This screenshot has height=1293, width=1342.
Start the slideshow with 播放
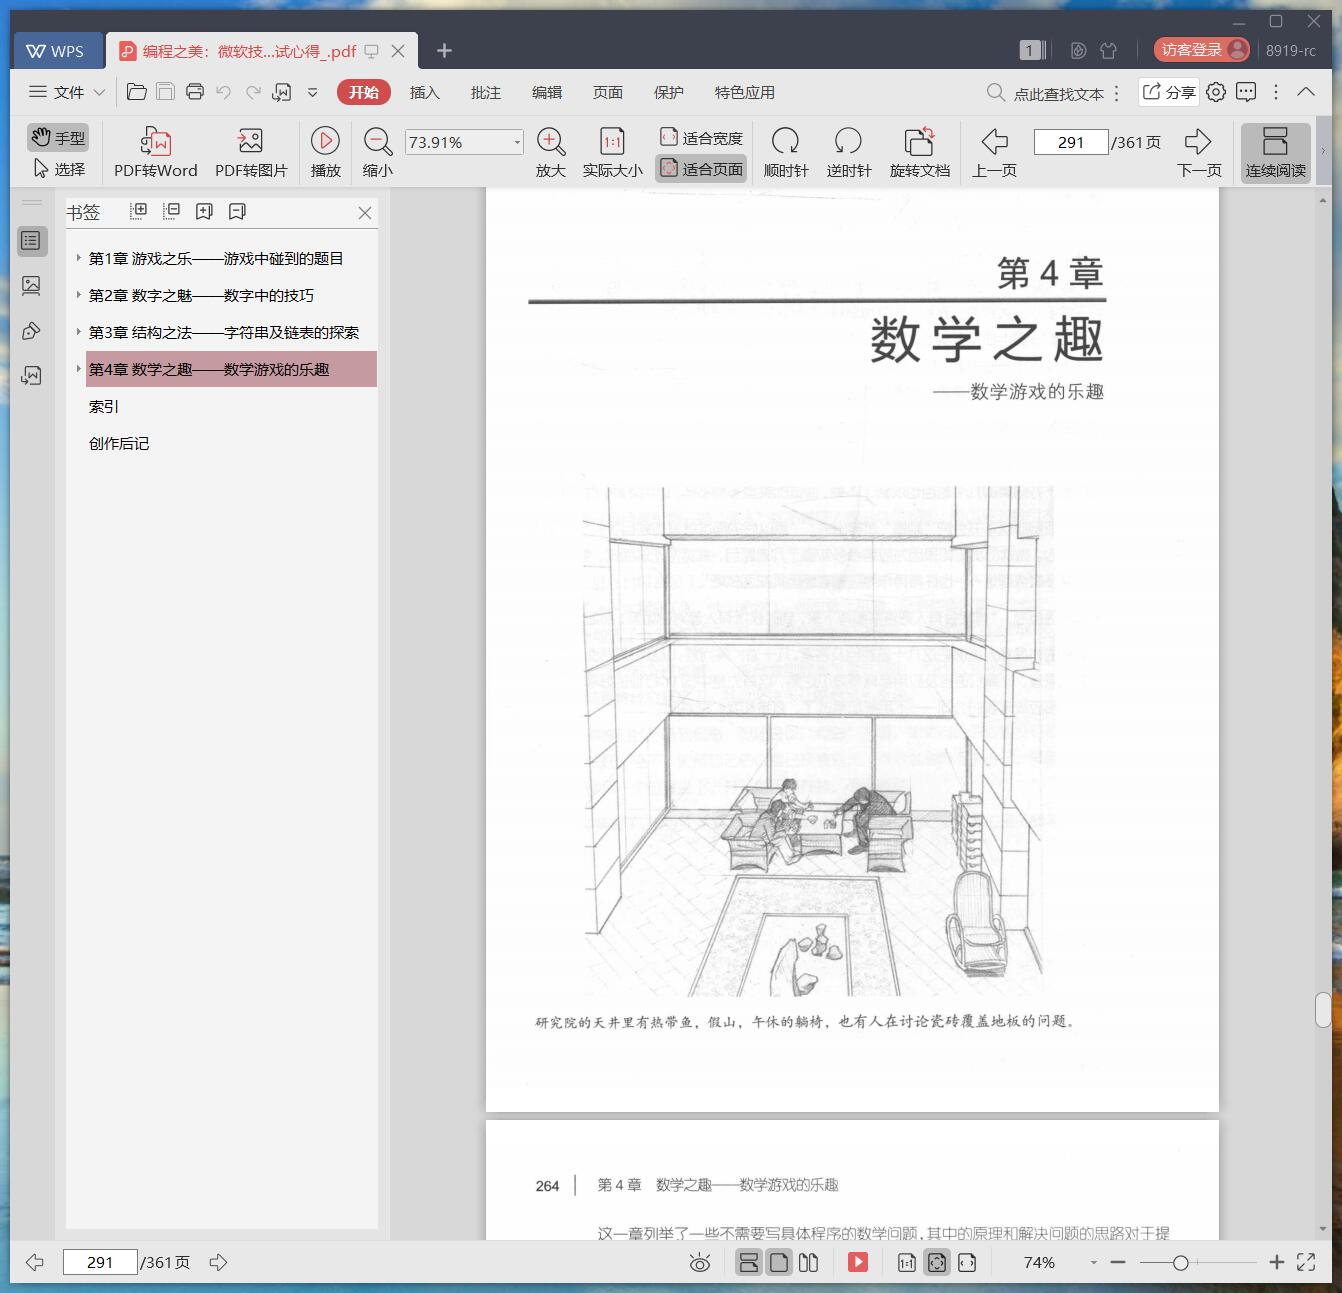[x=325, y=152]
